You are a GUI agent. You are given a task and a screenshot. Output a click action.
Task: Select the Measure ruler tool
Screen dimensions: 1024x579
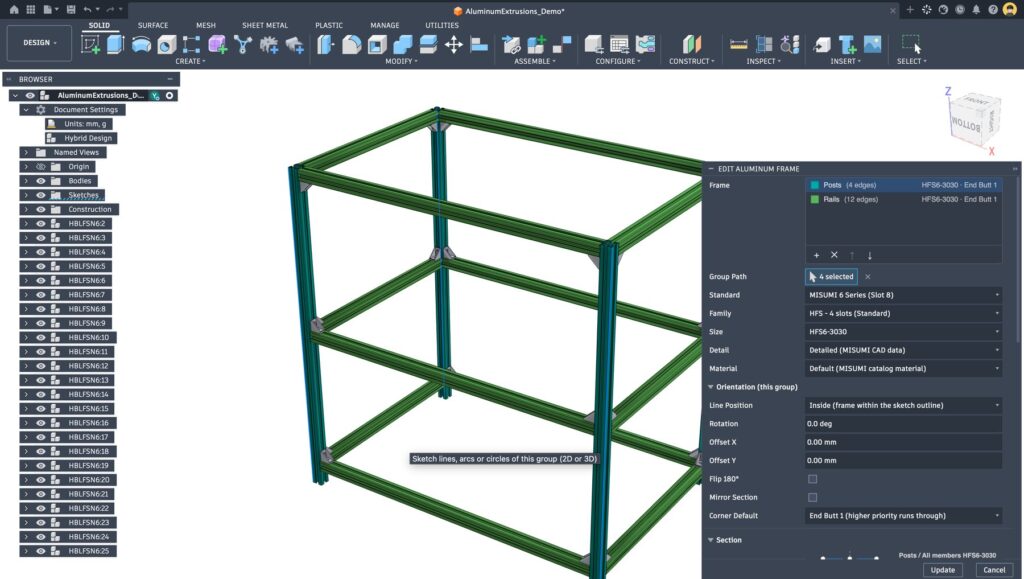tap(739, 44)
